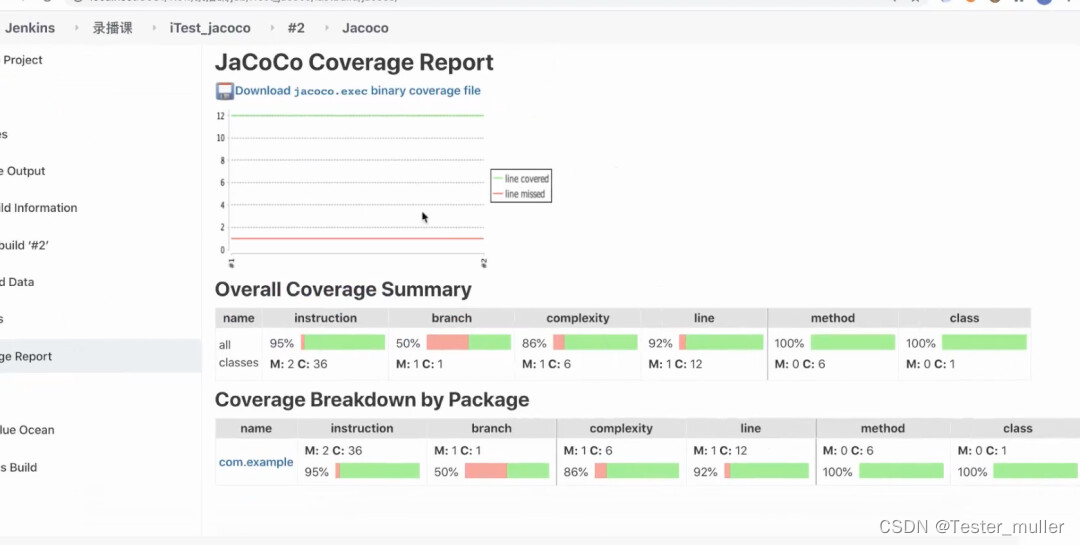This screenshot has width=1080, height=545.
Task: Click 'all classes' row name cell
Action: pos(238,353)
